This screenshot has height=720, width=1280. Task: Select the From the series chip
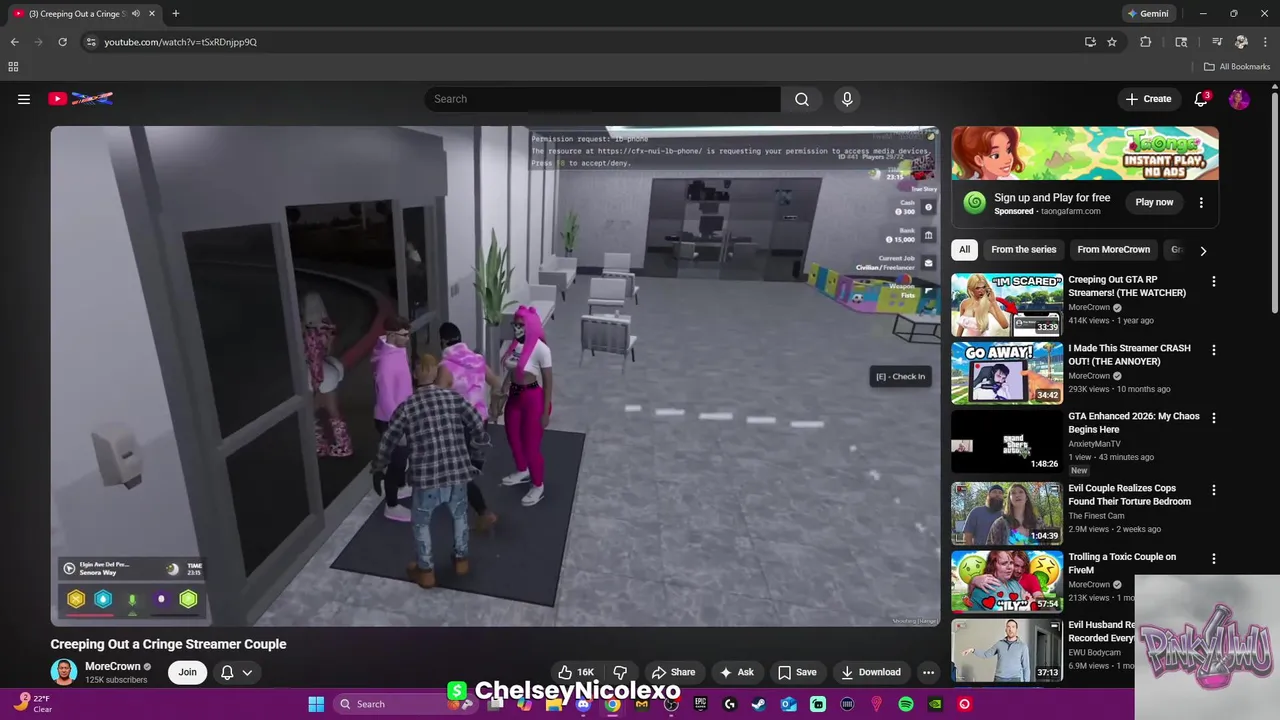(1023, 250)
